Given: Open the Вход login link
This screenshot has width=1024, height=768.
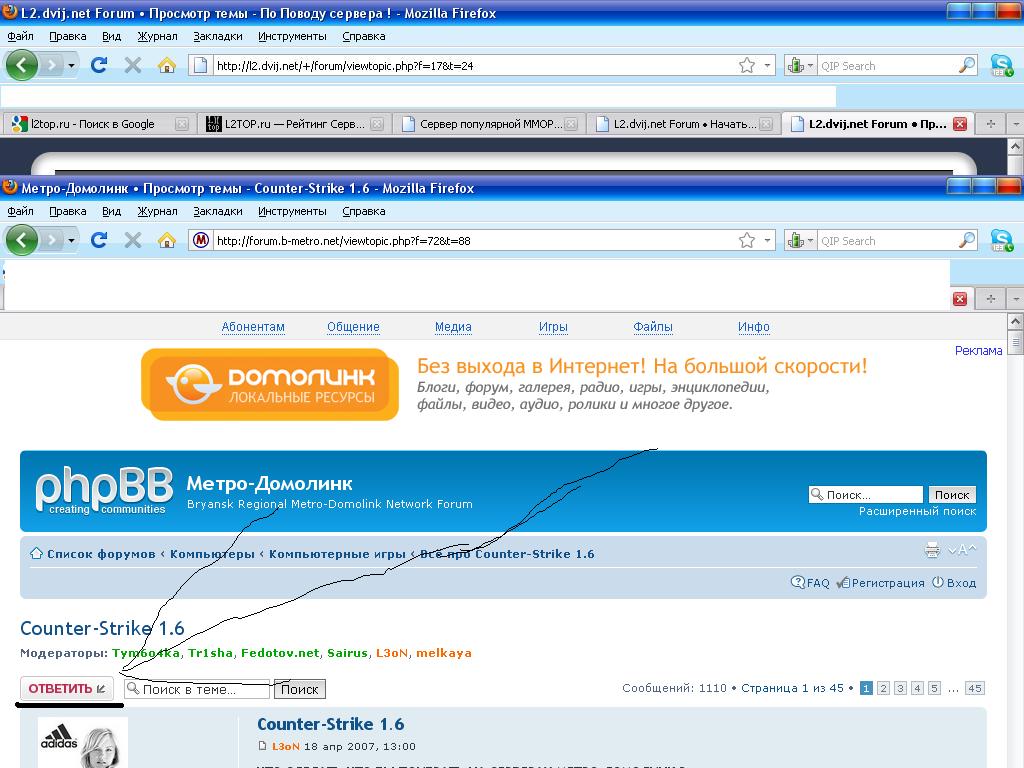Looking at the screenshot, I should click(x=961, y=583).
